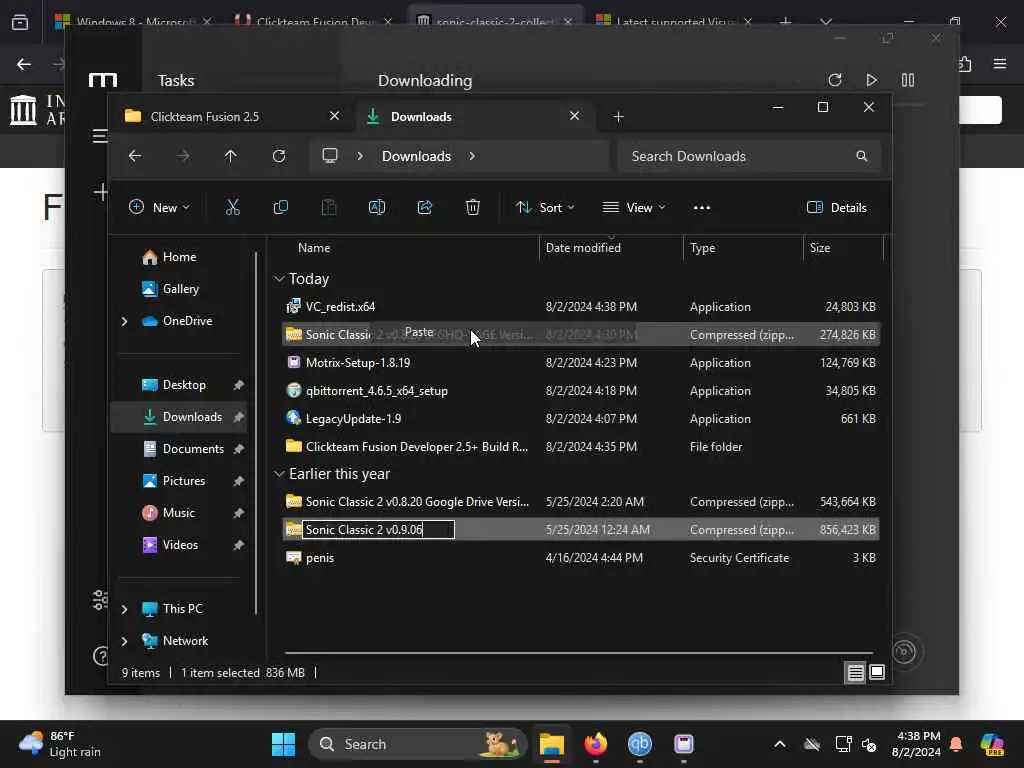
Task: Click the Cut scissors icon in toolbar
Action: pyautogui.click(x=232, y=208)
